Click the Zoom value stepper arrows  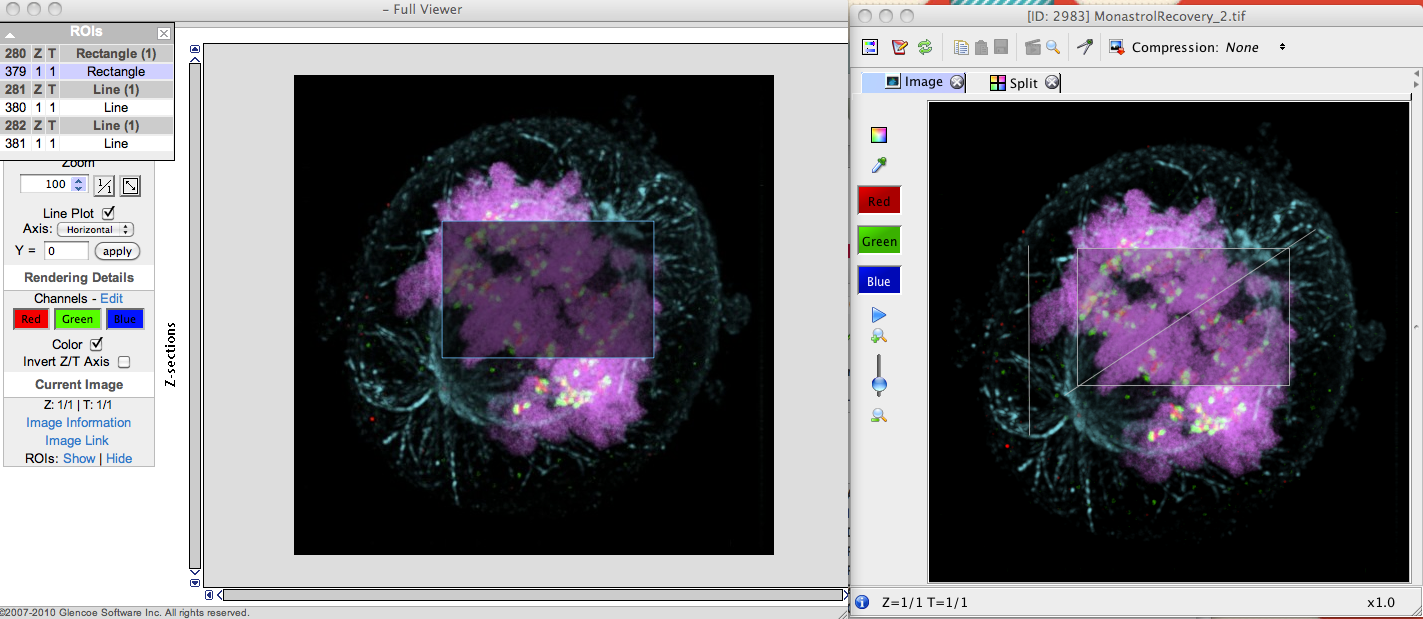tap(79, 184)
